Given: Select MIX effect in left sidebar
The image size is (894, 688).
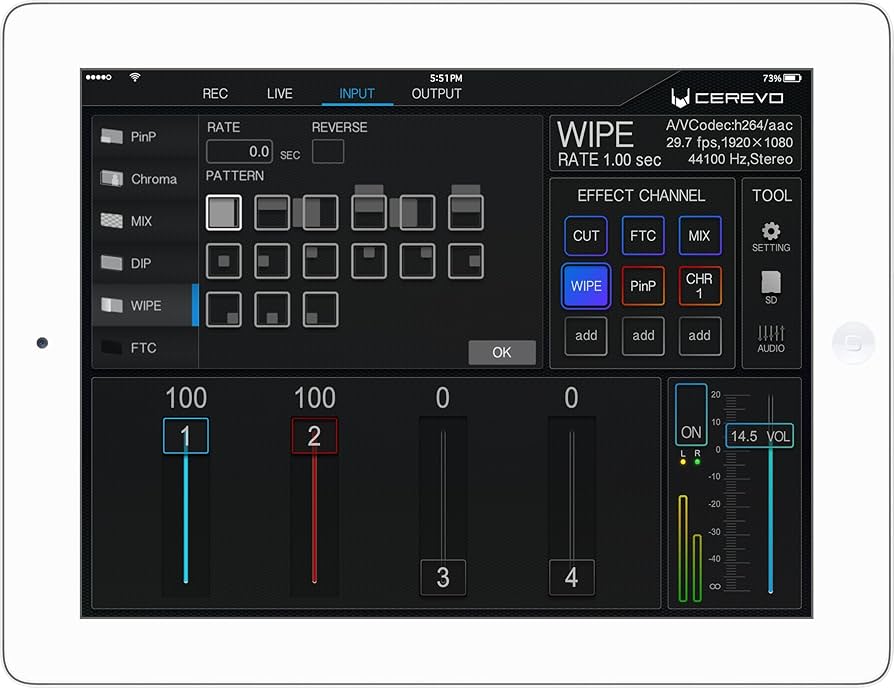Looking at the screenshot, I should tap(144, 221).
